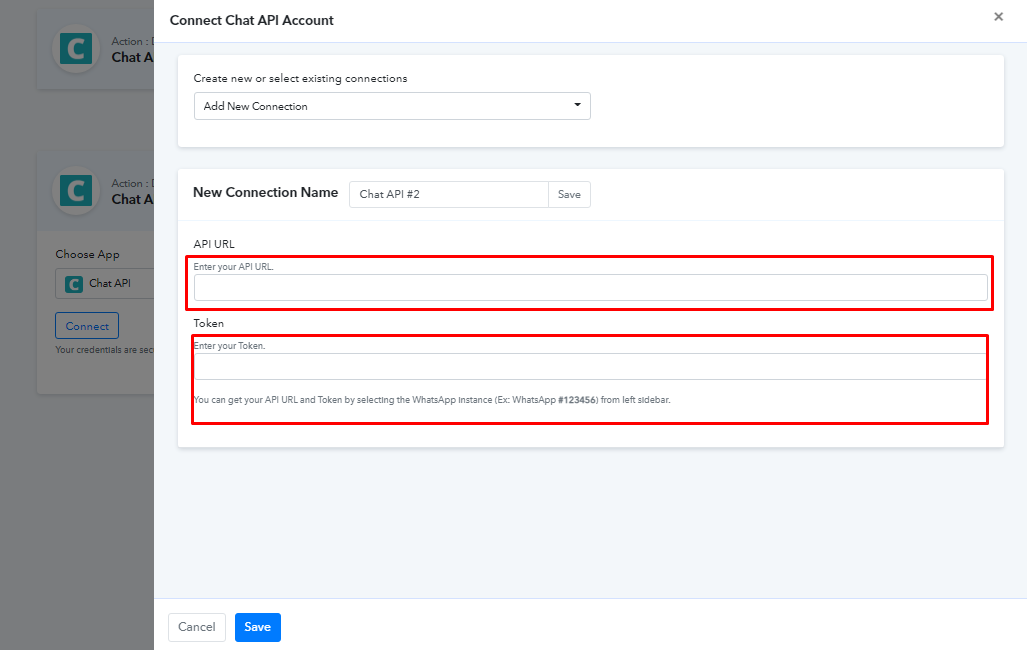Image resolution: width=1027 pixels, height=650 pixels.
Task: Click the Connect button in background panel
Action: (87, 326)
